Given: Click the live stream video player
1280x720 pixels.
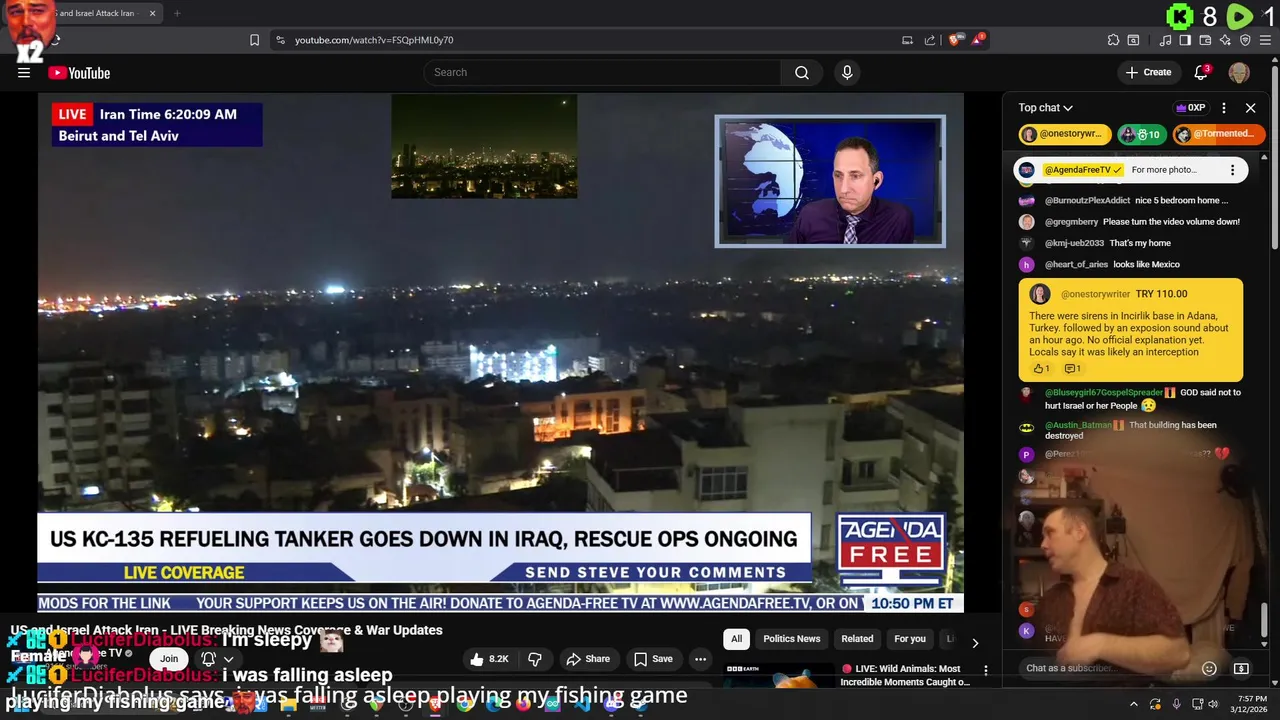Looking at the screenshot, I should (501, 352).
